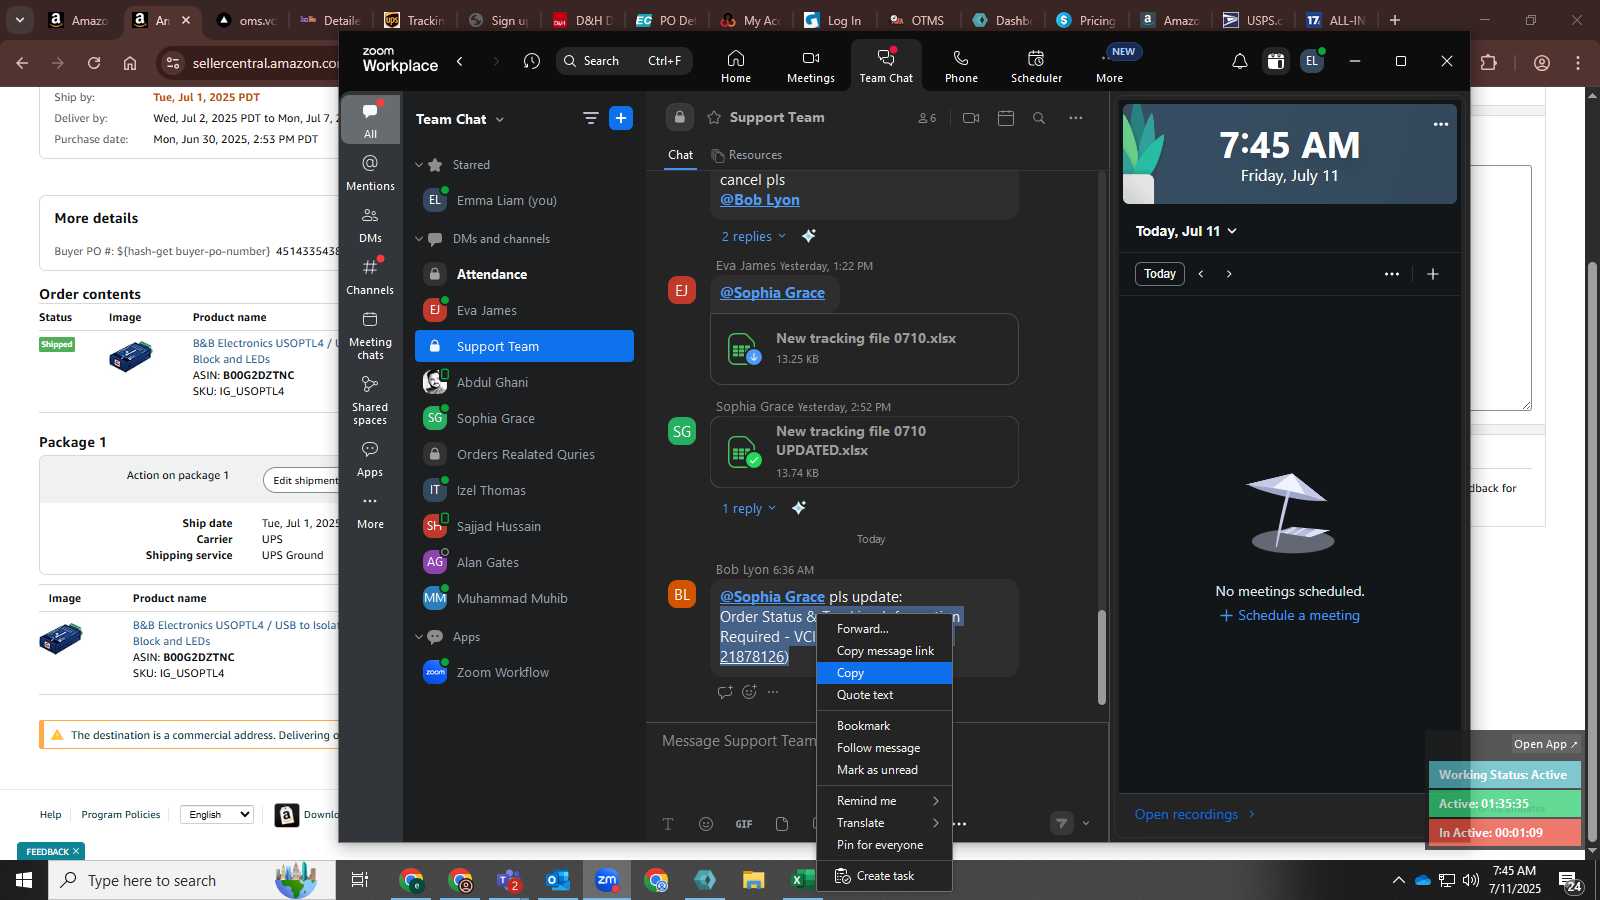Open the Phone tab in Zoom
Viewport: 1600px width, 900px height.
point(961,66)
